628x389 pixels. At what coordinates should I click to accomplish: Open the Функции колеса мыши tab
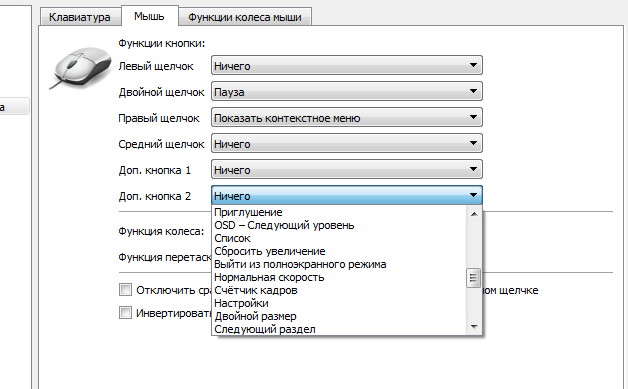(245, 17)
